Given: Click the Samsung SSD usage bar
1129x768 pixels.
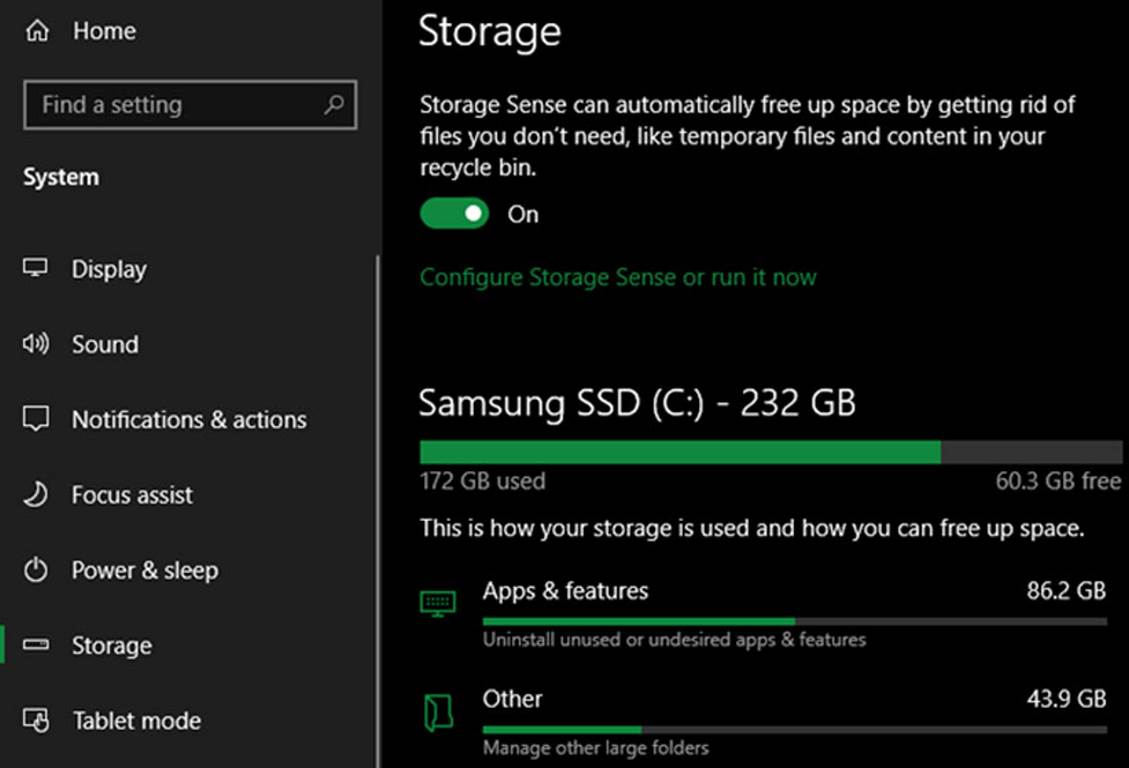Looking at the screenshot, I should [770, 452].
